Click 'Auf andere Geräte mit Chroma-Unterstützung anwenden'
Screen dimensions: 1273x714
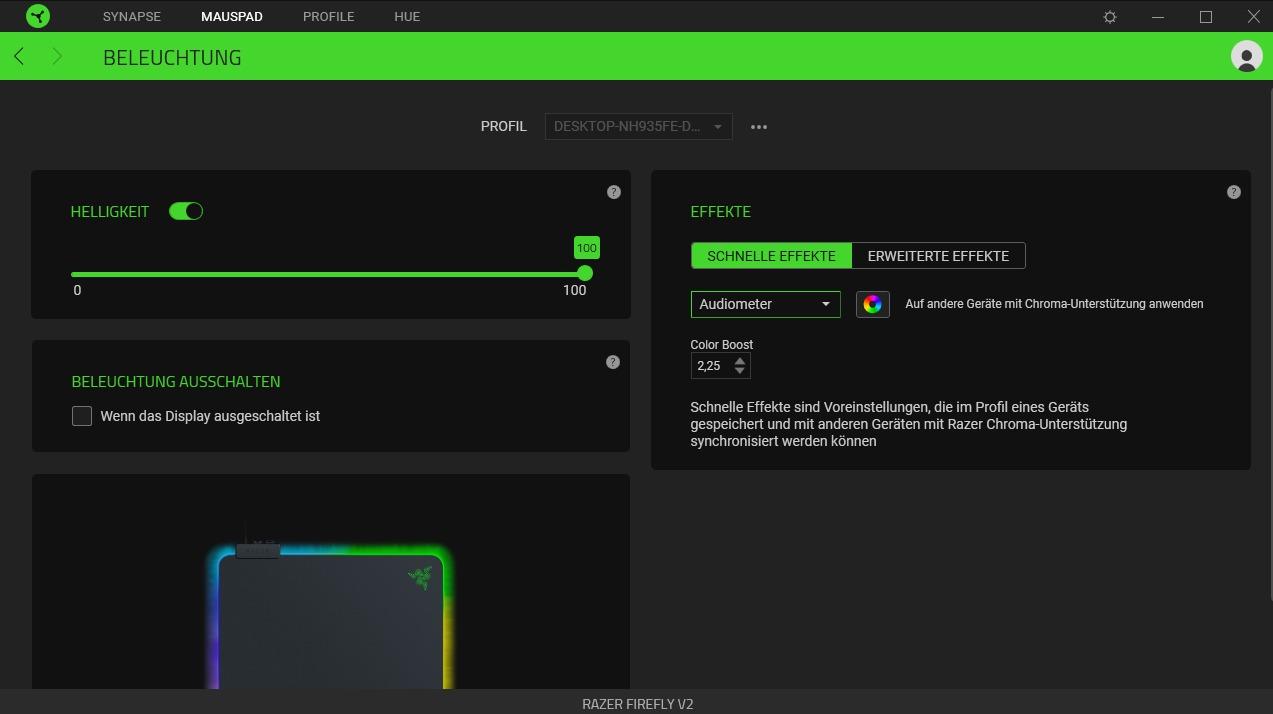pyautogui.click(x=1054, y=304)
